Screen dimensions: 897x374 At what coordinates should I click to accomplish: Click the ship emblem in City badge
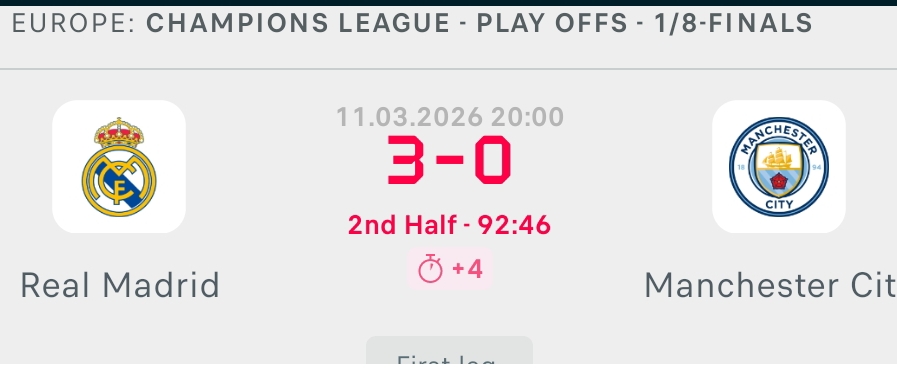779,157
